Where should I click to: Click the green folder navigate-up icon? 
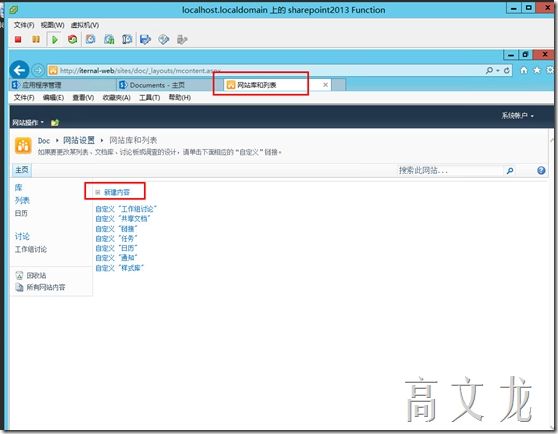pos(55,123)
